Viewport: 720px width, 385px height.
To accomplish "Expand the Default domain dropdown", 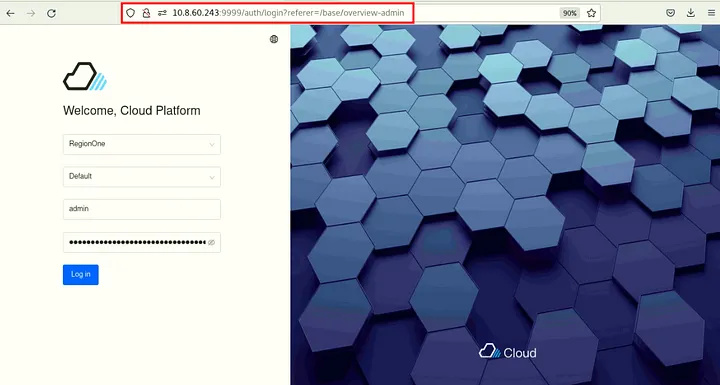I will [x=142, y=177].
